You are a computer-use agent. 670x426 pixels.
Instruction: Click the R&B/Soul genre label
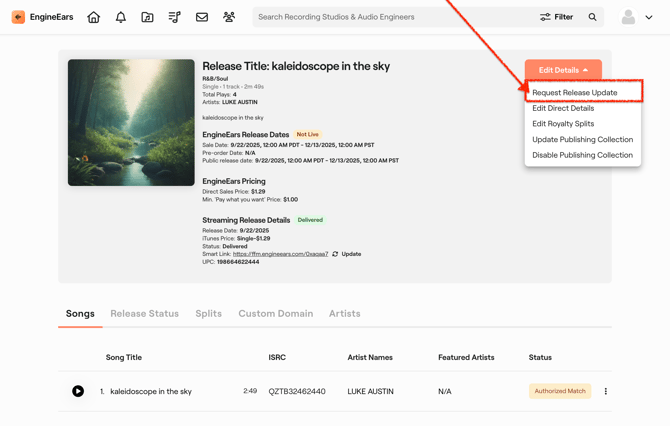(215, 79)
